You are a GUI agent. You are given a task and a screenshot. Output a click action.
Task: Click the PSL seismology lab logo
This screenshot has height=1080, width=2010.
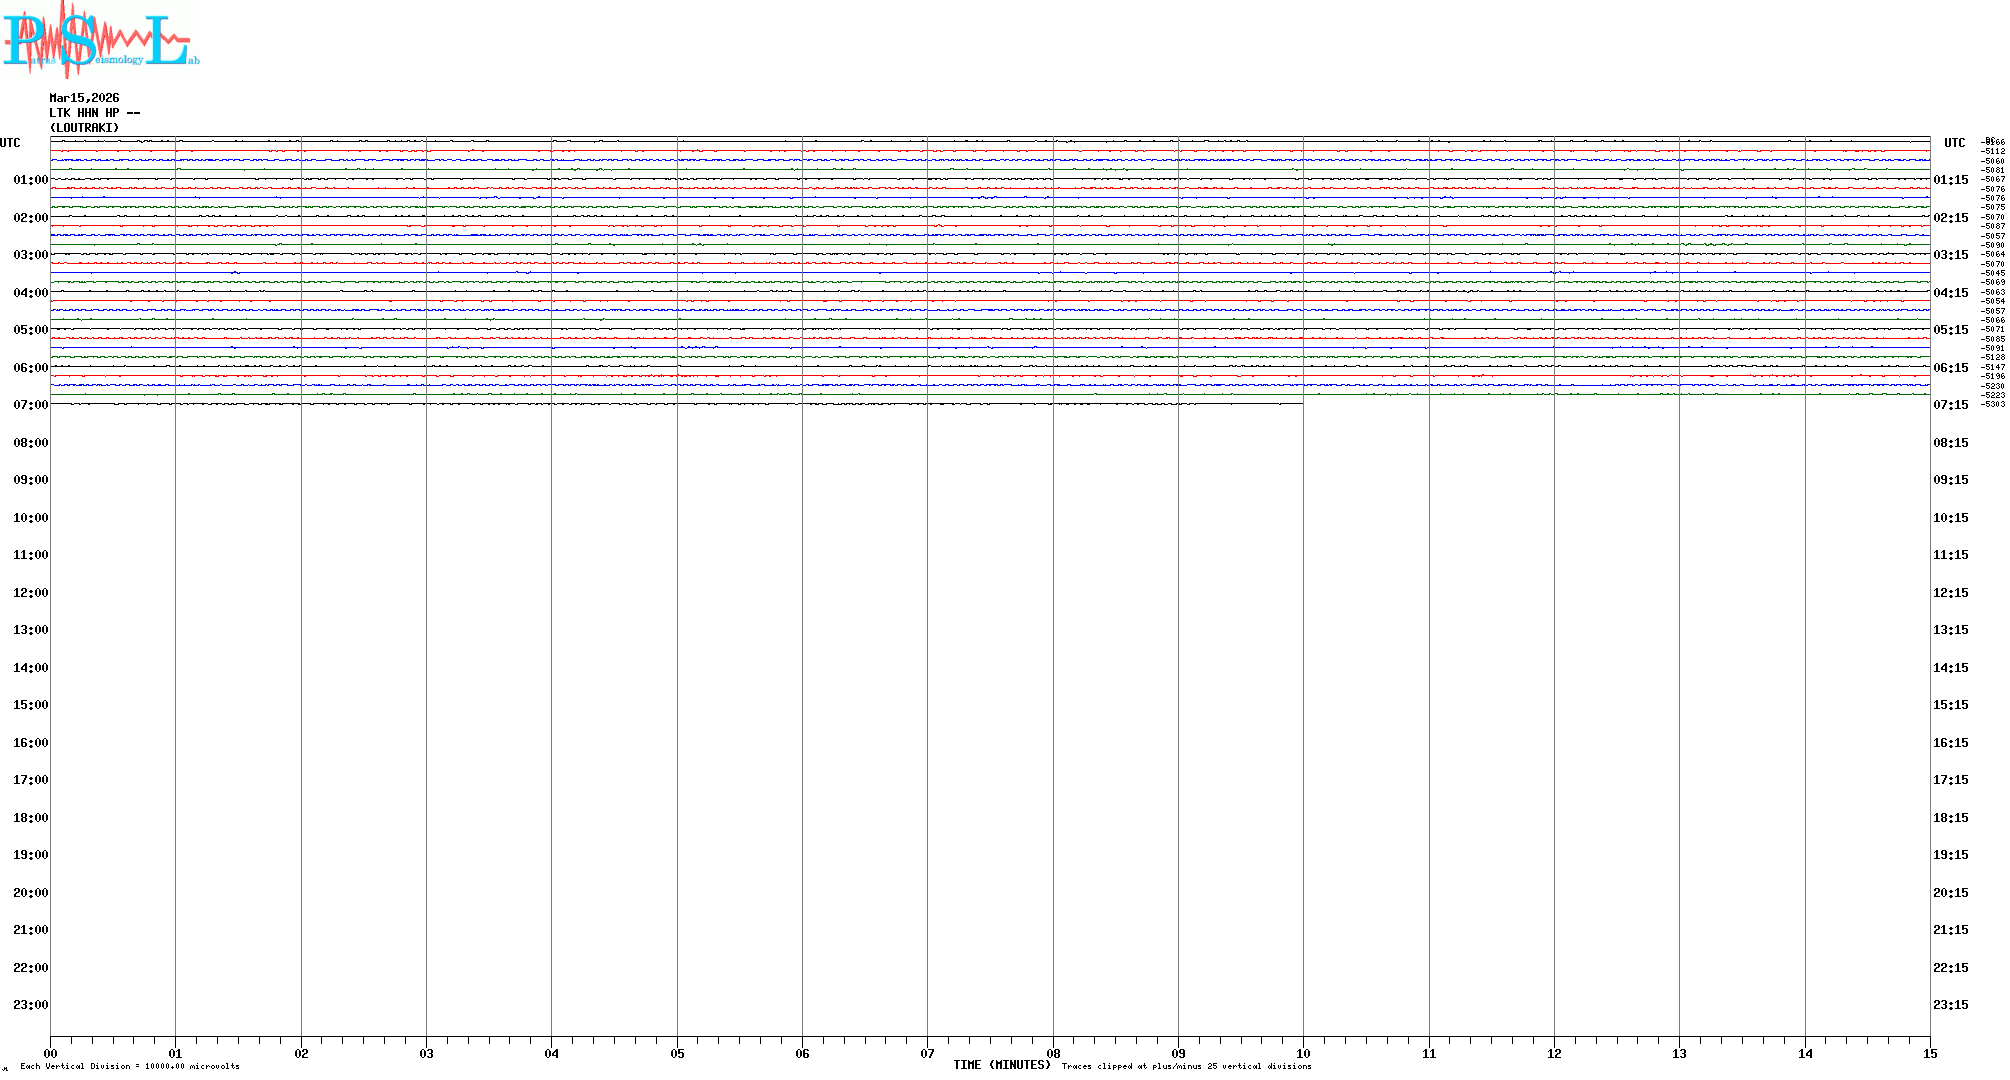pos(100,38)
